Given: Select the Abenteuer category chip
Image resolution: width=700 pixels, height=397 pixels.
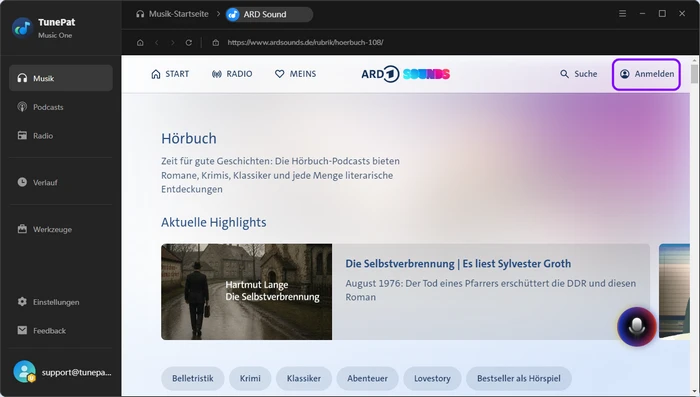Looking at the screenshot, I should point(367,378).
